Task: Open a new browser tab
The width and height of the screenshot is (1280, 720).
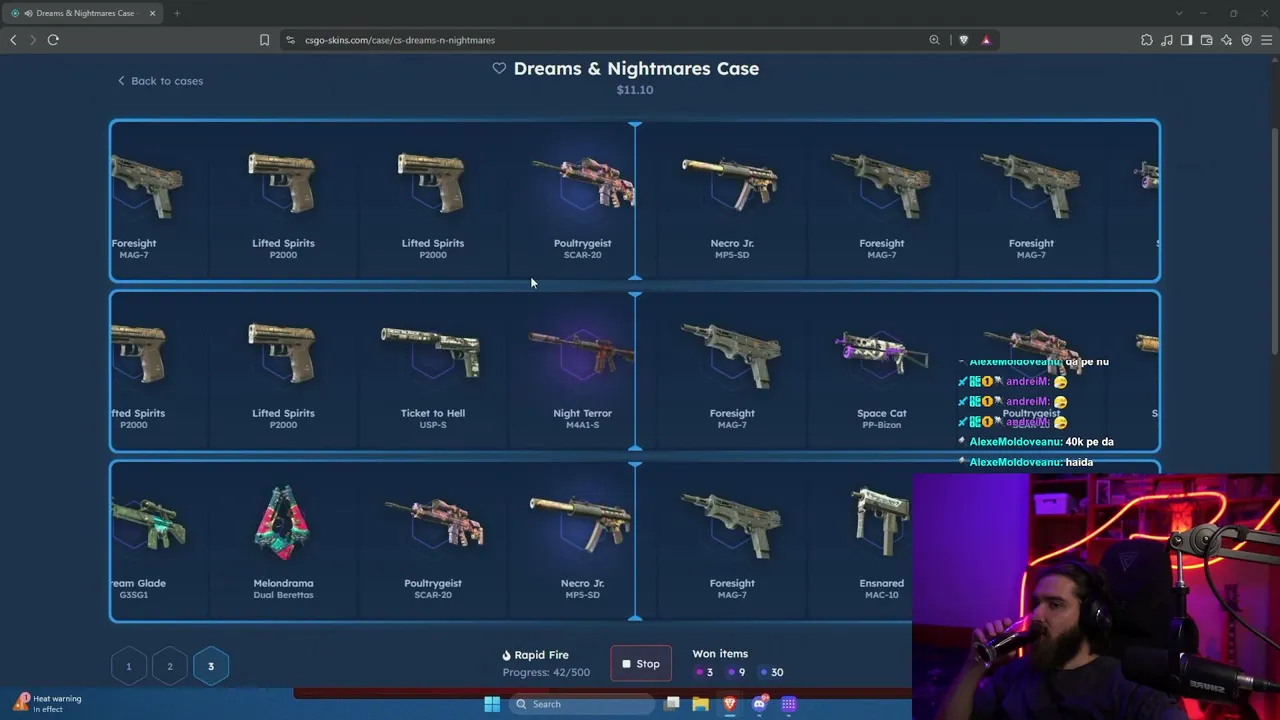Action: click(176, 13)
